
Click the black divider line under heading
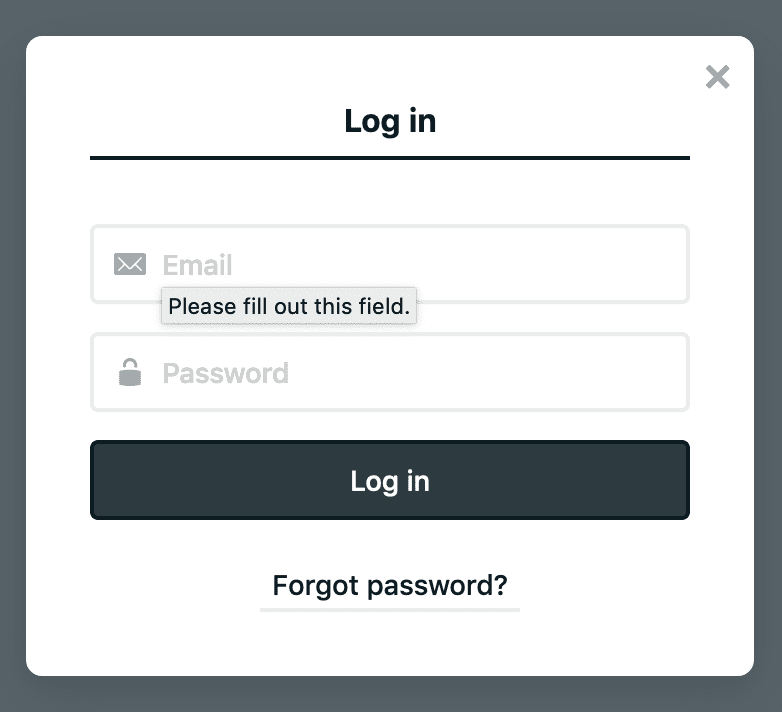390,158
